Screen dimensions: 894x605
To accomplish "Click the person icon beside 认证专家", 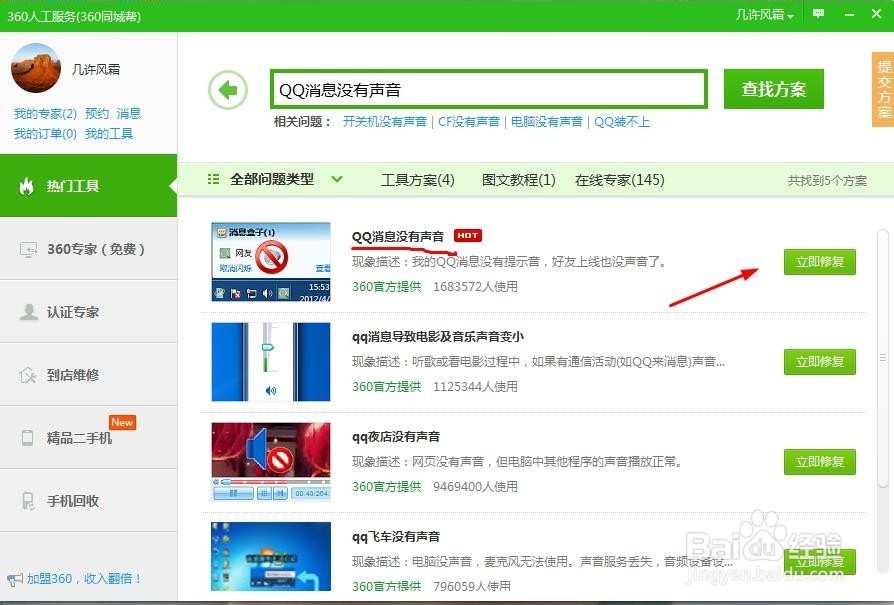I will (x=28, y=312).
